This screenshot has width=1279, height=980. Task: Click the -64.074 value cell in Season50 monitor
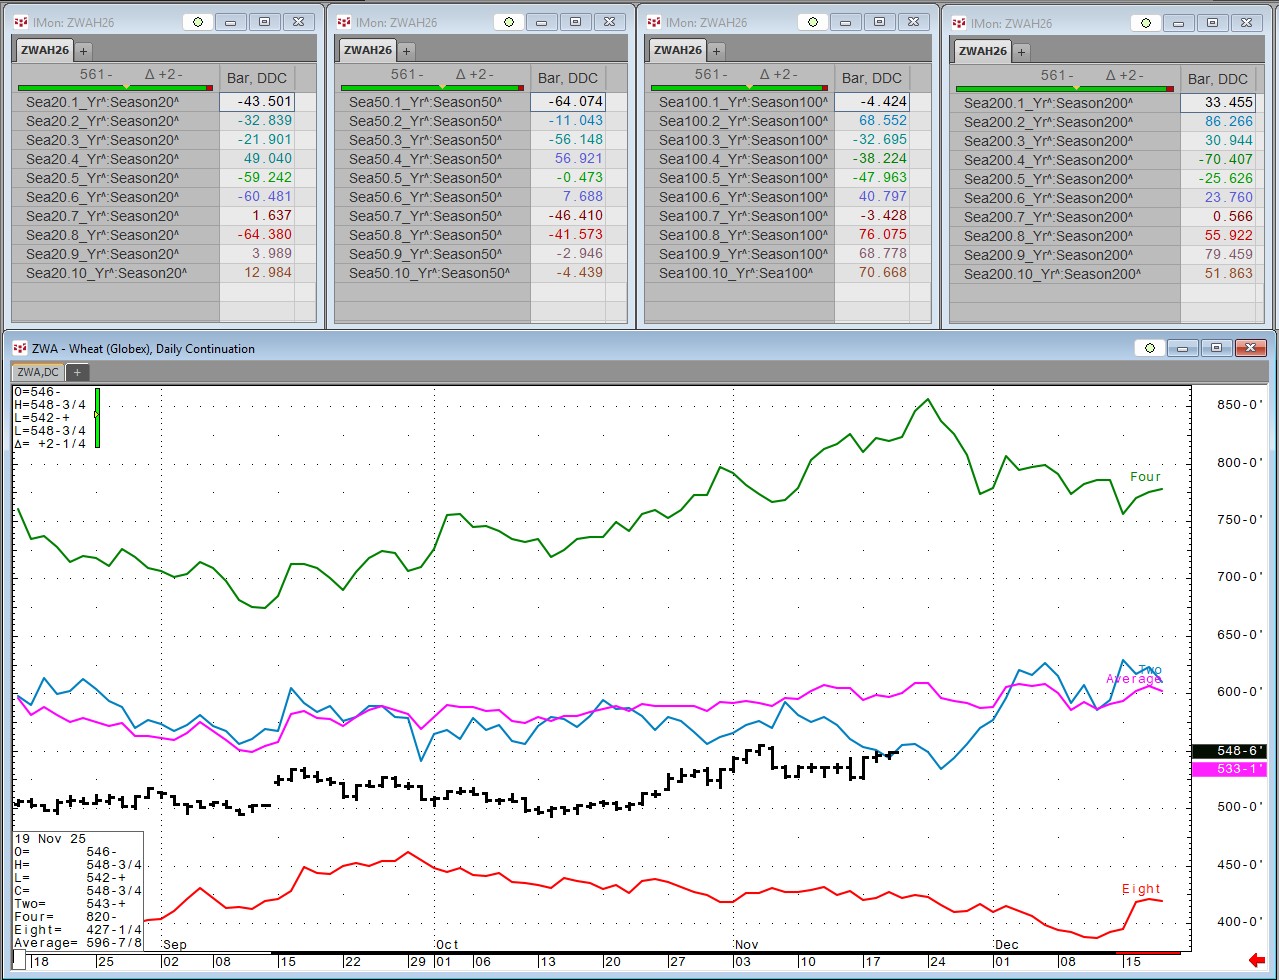(566, 101)
